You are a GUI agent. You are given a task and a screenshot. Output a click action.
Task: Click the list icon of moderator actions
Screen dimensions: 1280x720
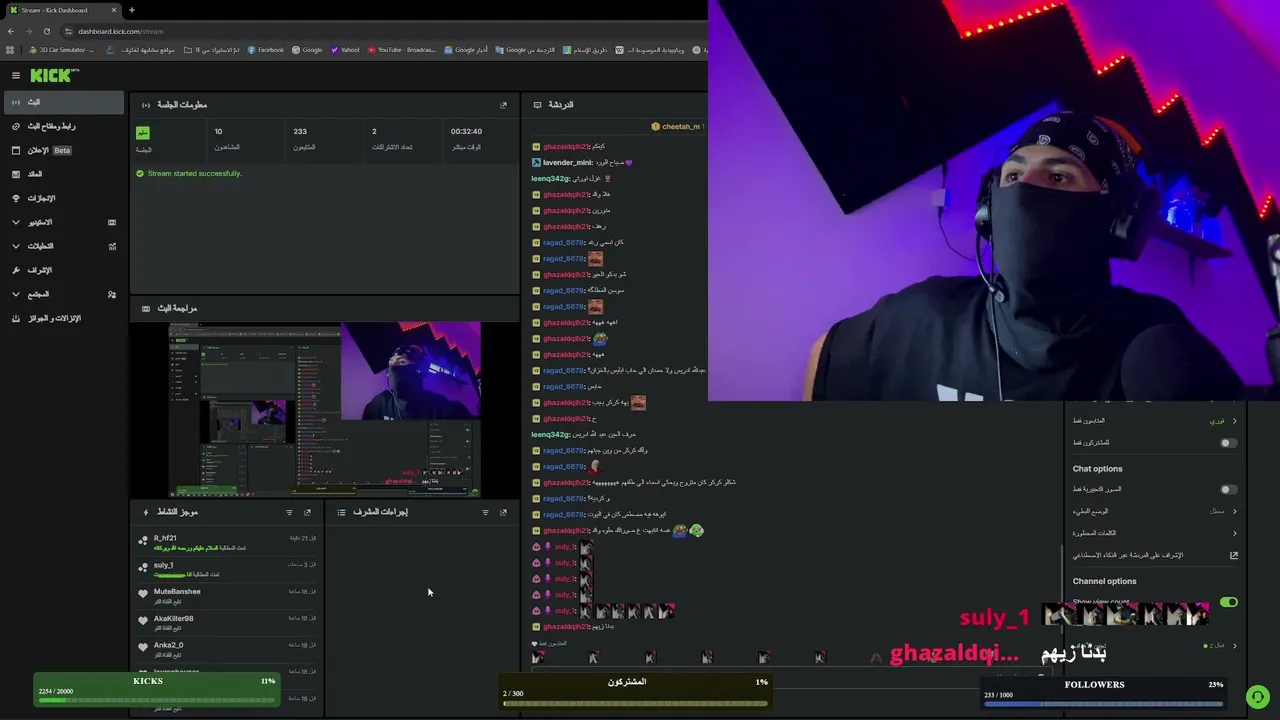pos(341,512)
